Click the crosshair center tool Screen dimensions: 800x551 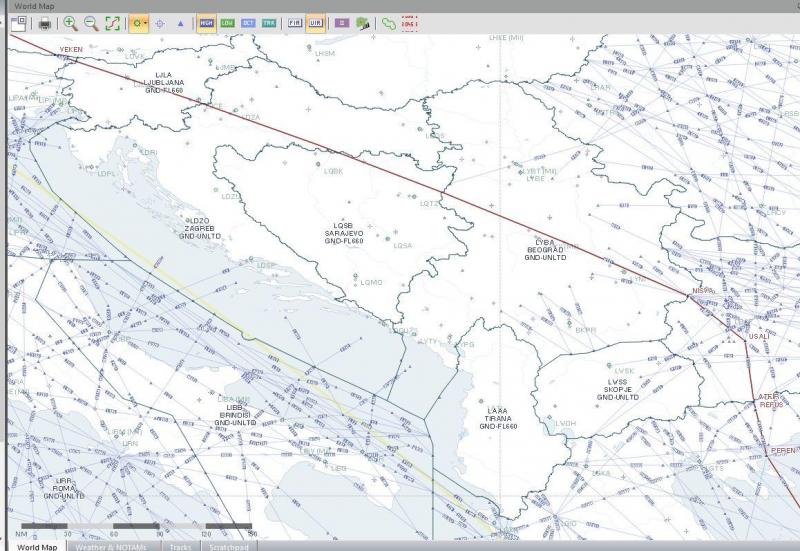point(160,23)
